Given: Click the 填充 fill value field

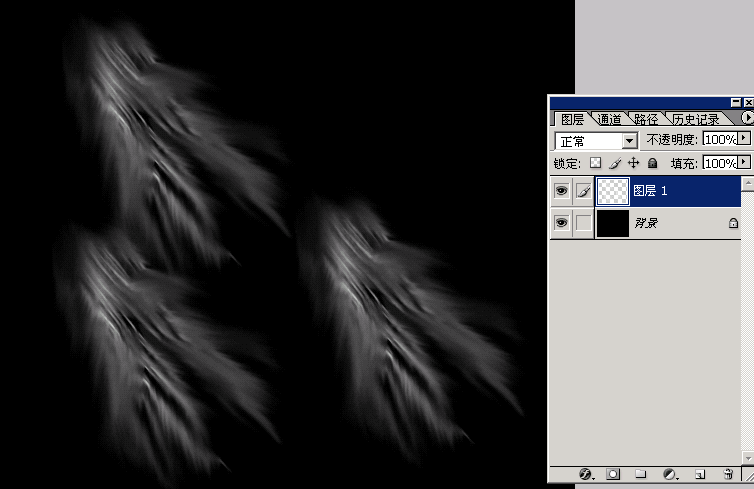Looking at the screenshot, I should [719, 163].
